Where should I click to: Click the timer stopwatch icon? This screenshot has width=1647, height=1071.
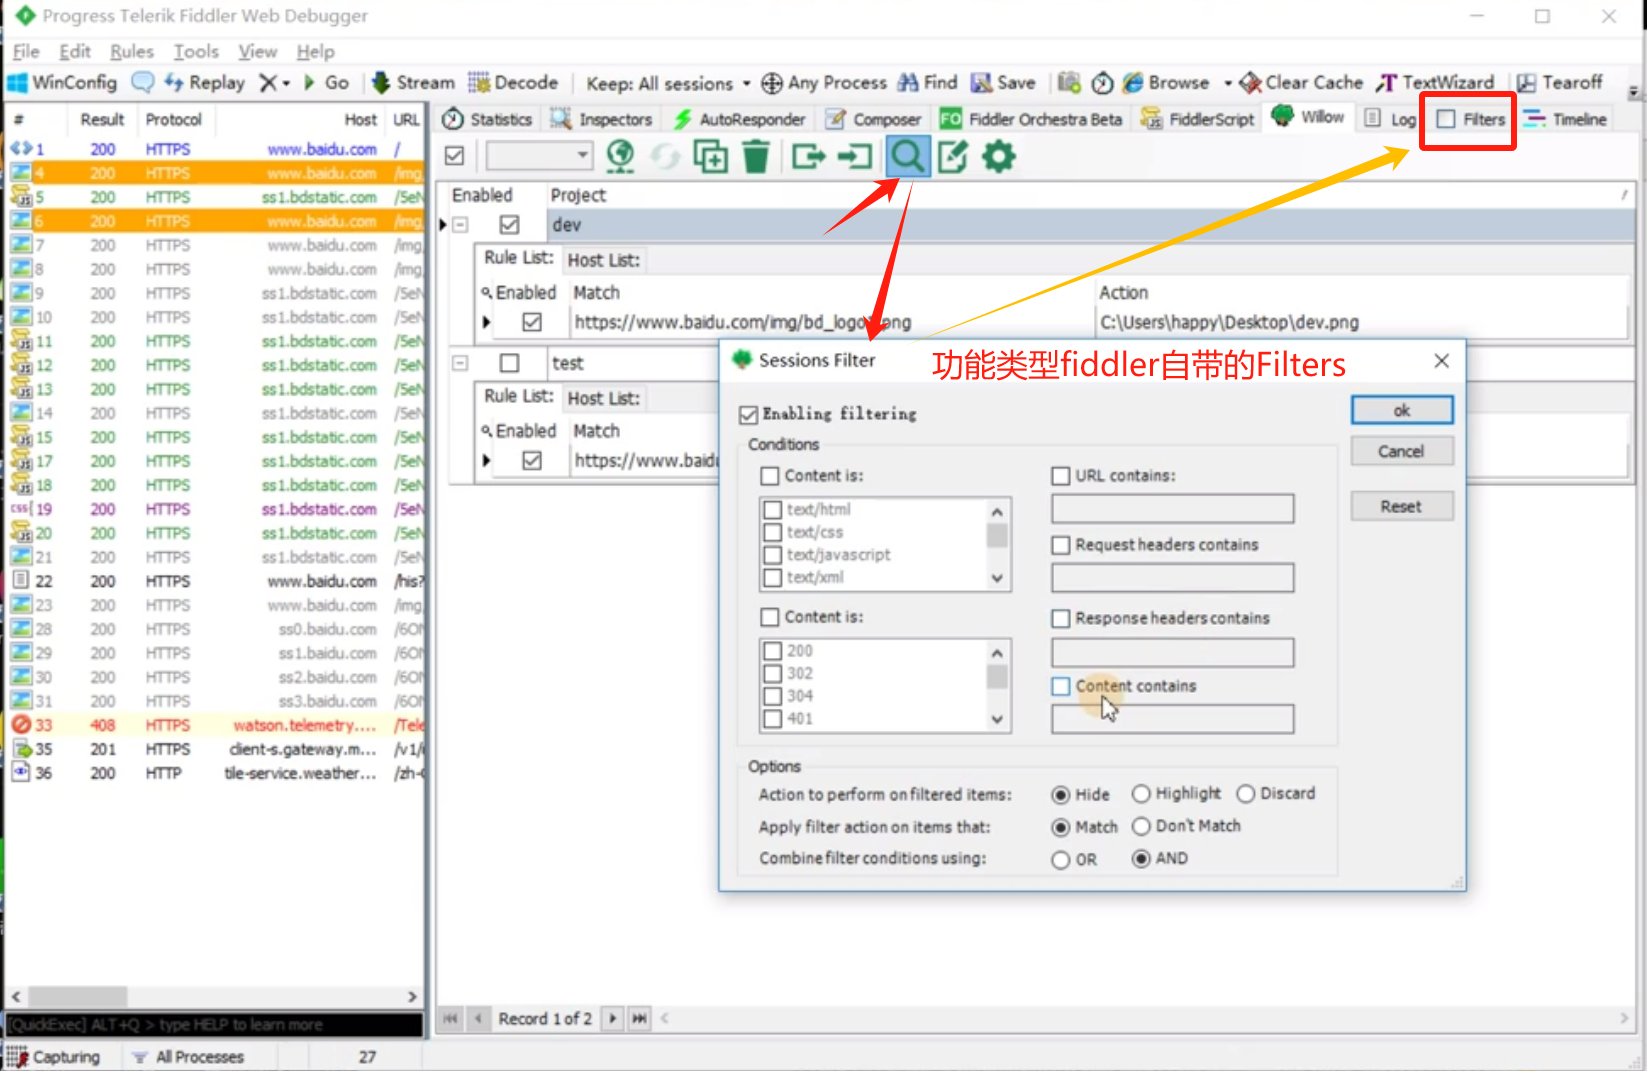1102,83
